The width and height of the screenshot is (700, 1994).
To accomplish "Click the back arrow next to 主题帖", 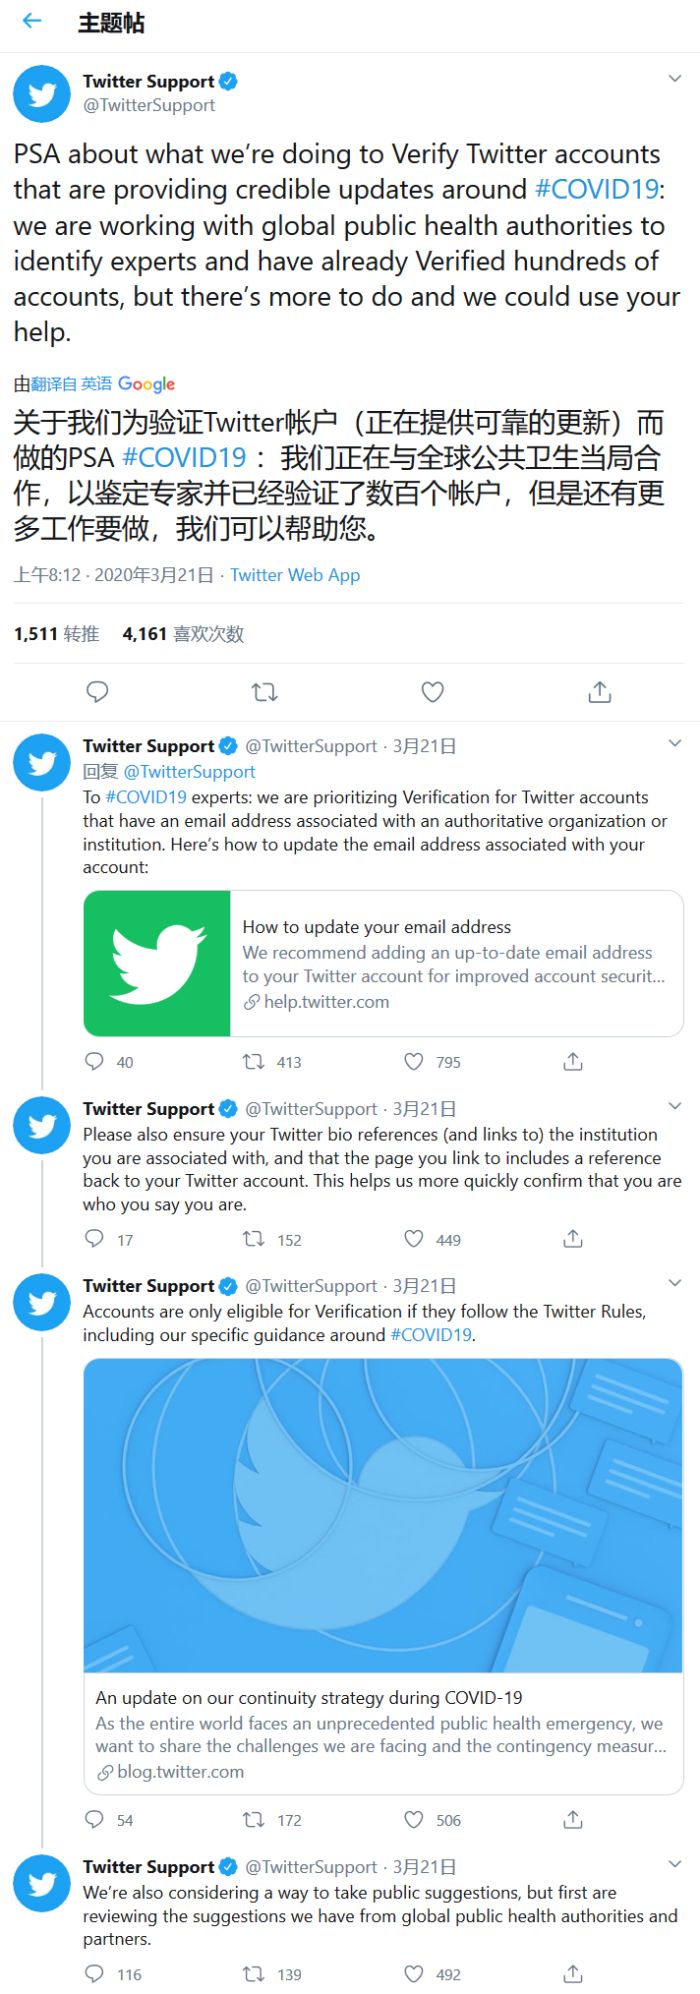I will 32,21.
